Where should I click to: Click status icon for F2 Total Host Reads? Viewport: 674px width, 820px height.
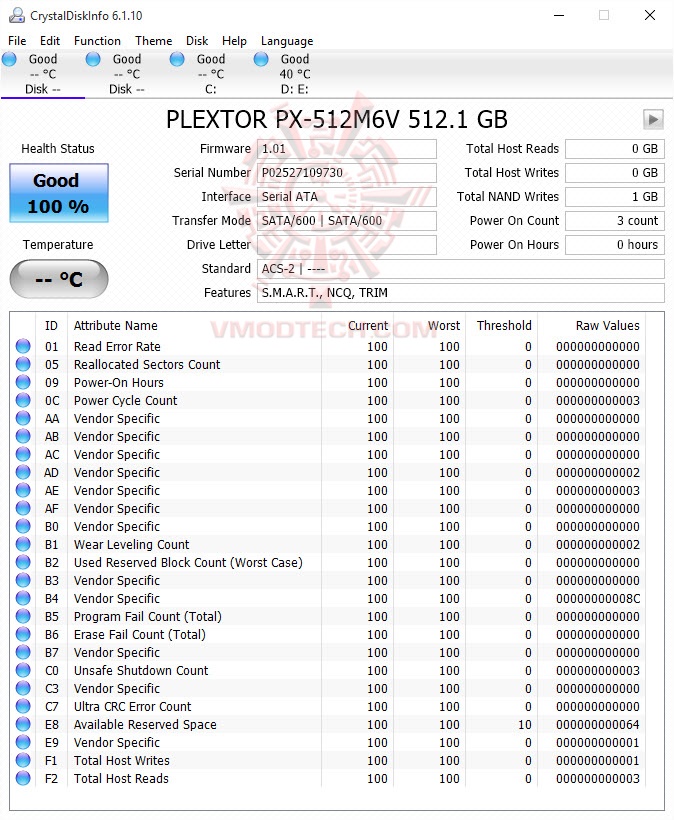tap(23, 778)
